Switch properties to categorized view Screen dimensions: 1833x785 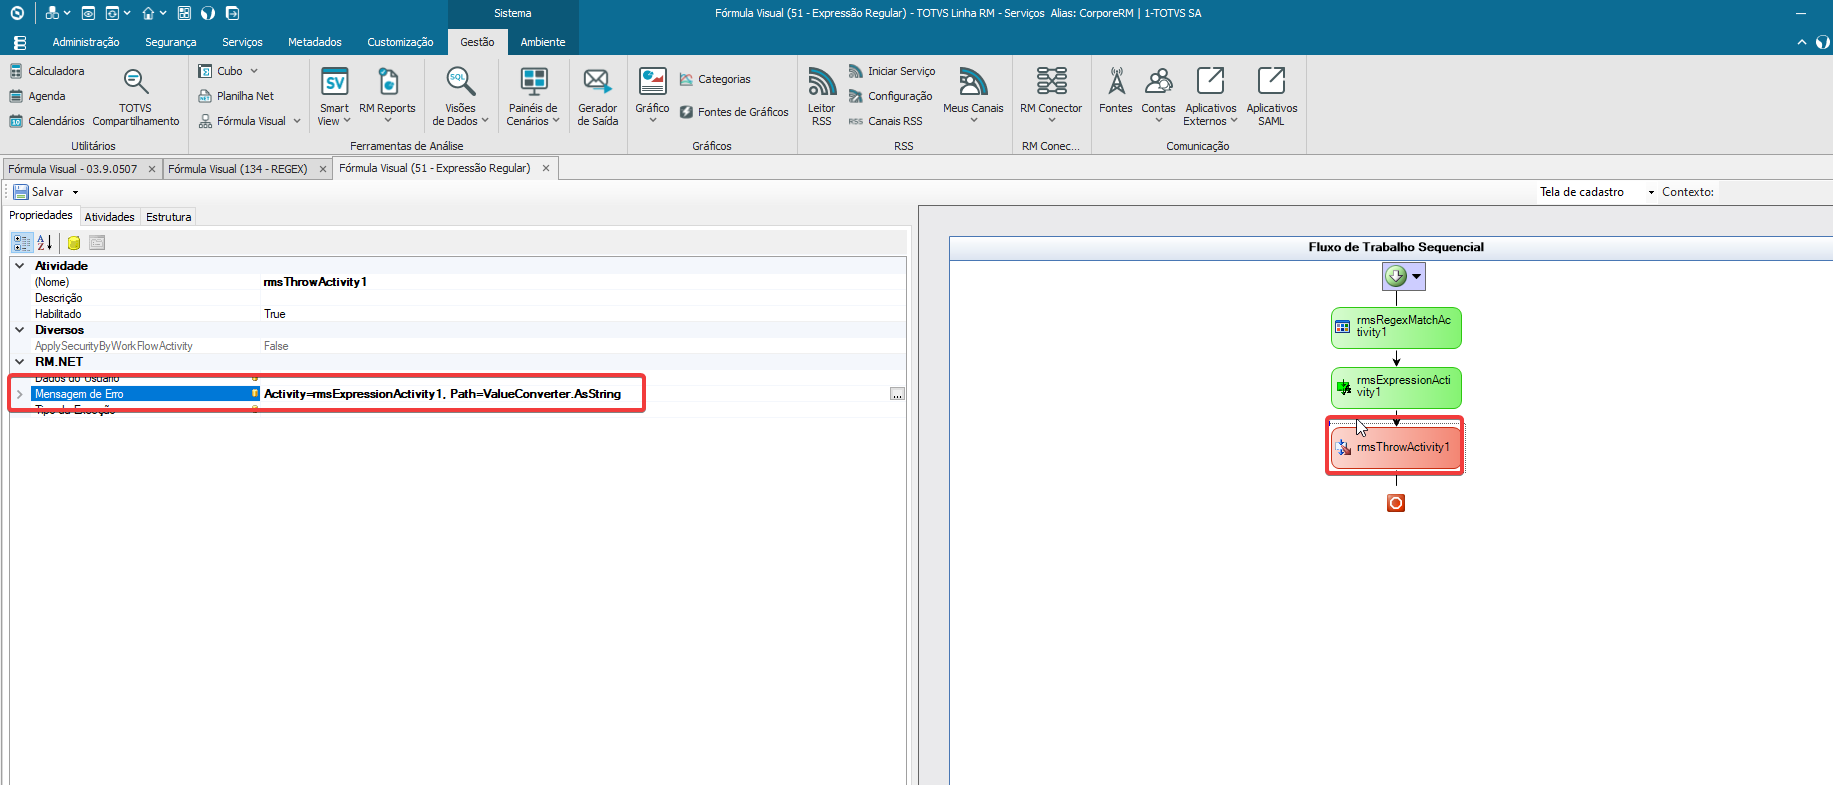coord(22,243)
